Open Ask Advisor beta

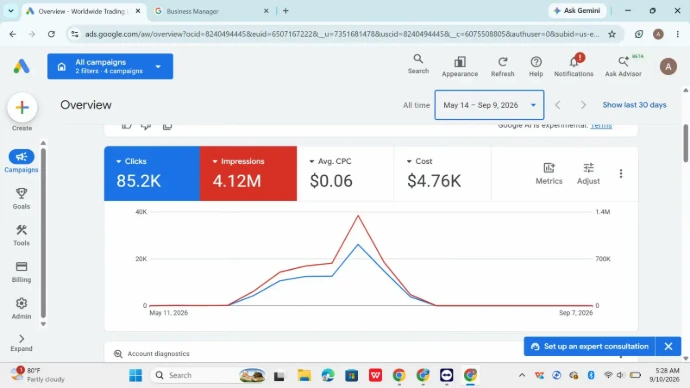[623, 66]
